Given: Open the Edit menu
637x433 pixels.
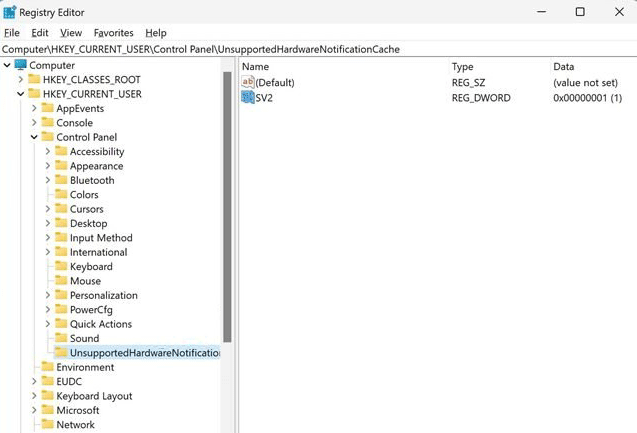Looking at the screenshot, I should pos(40,33).
